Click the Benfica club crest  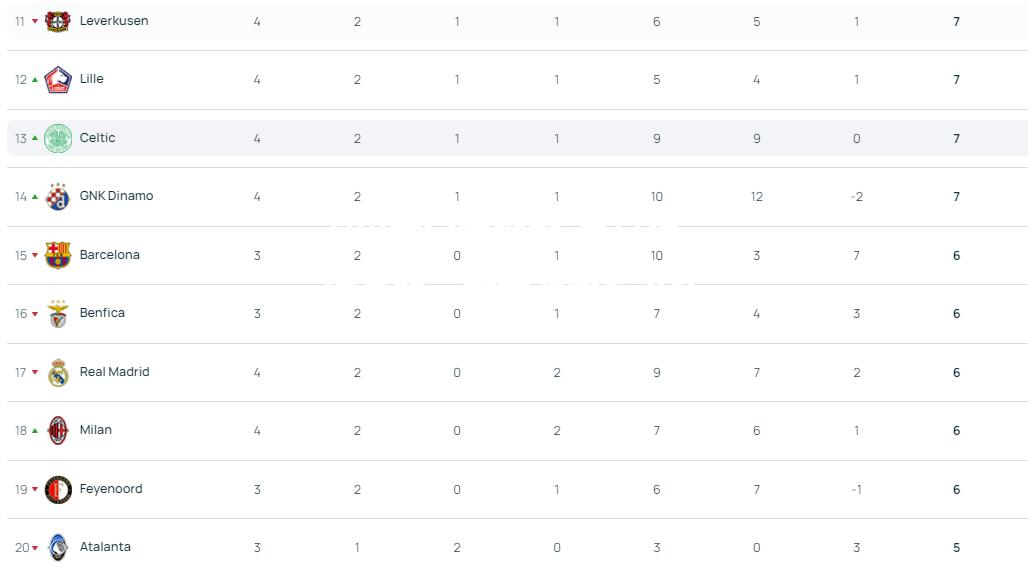pos(58,313)
